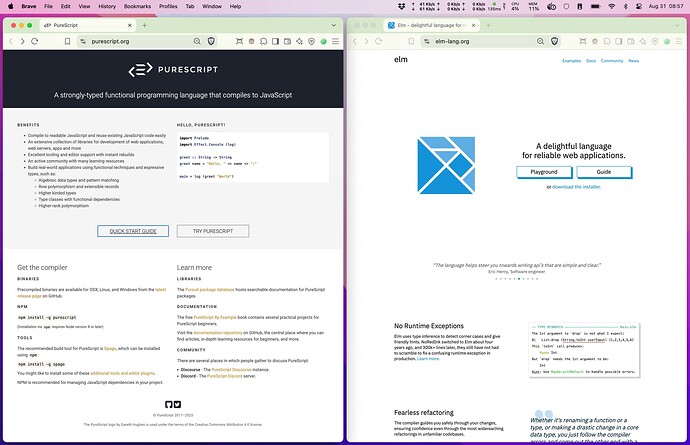Click the Try PureScript button
Image resolution: width=690 pixels, height=445 pixels.
click(213, 231)
